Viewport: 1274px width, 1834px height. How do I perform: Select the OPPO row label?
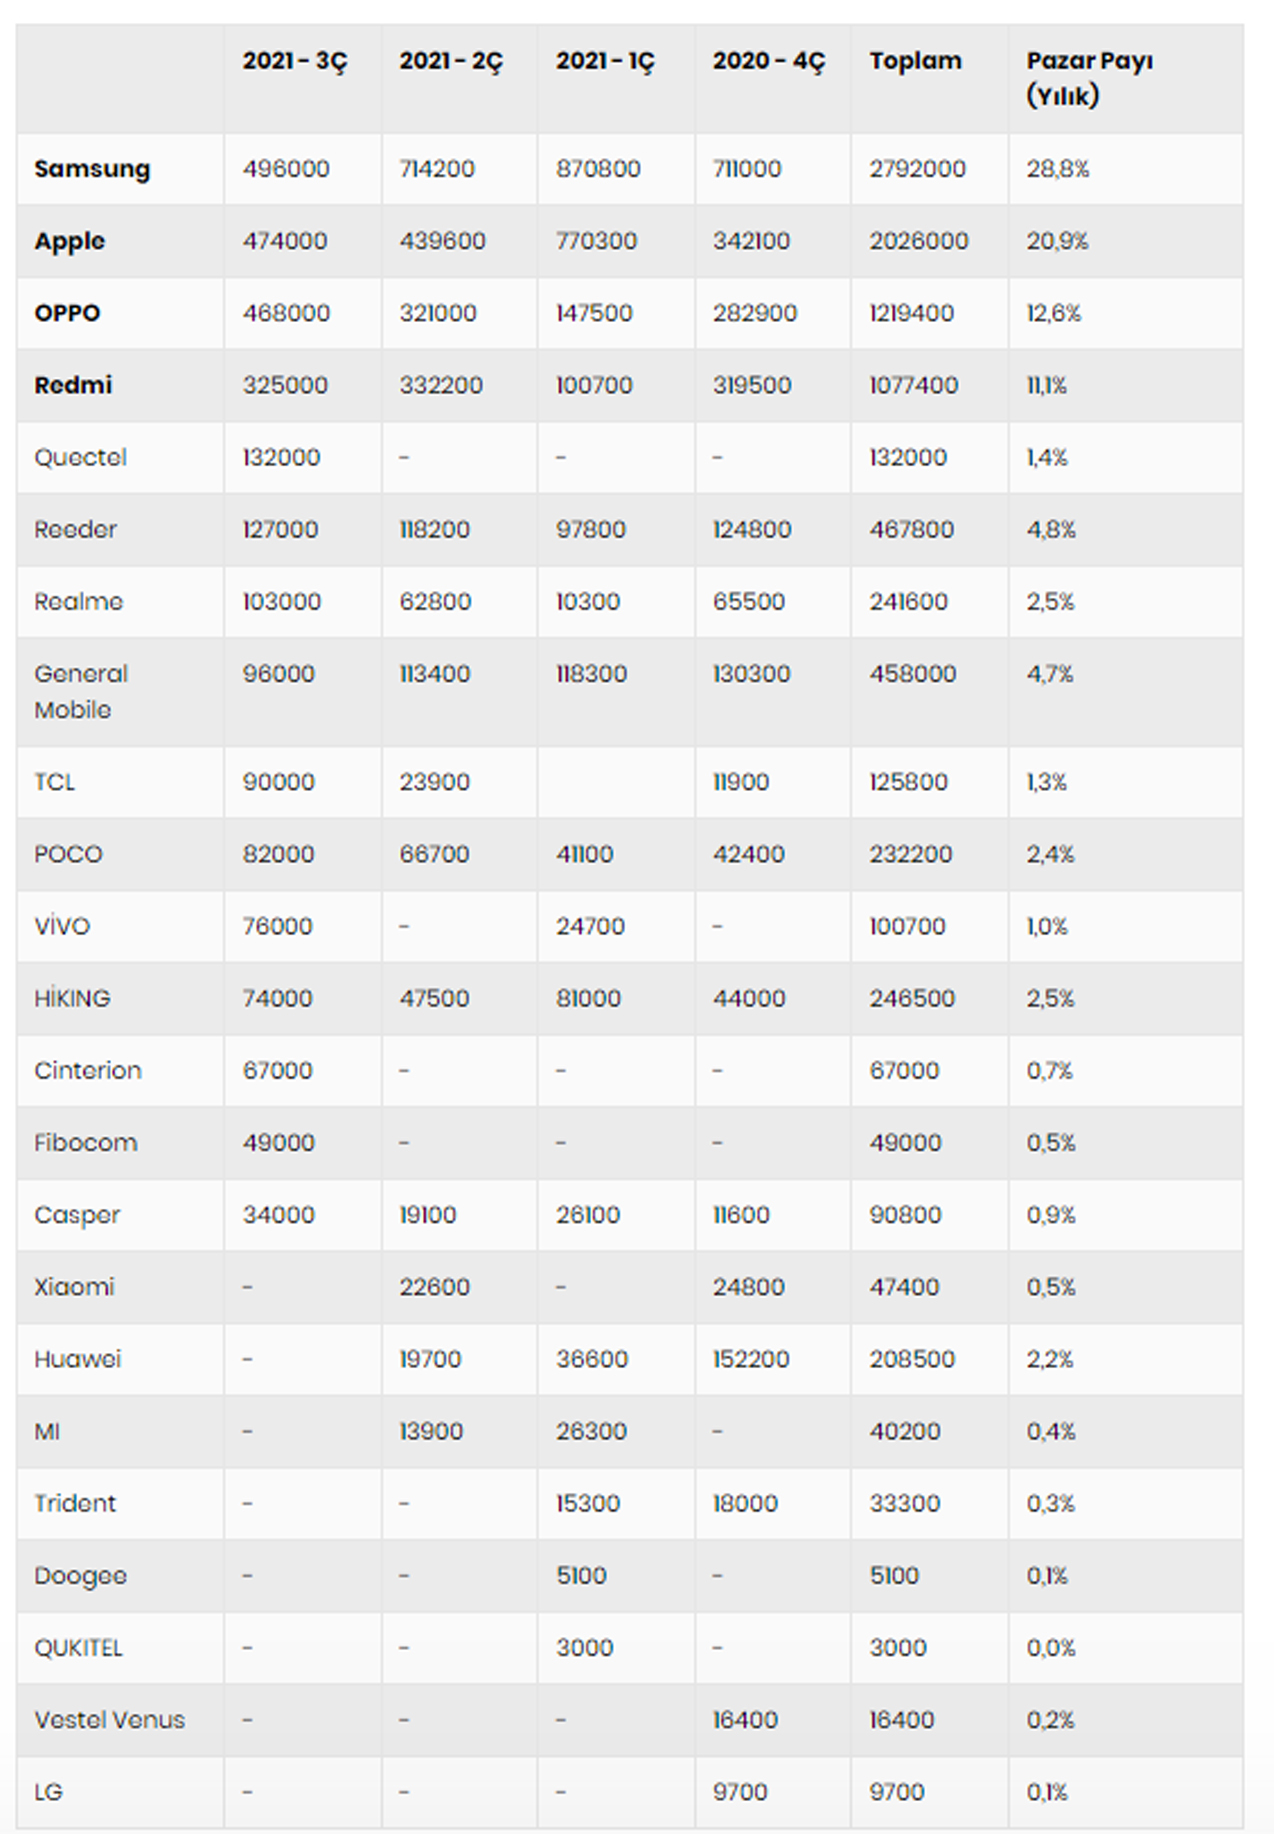click(67, 313)
